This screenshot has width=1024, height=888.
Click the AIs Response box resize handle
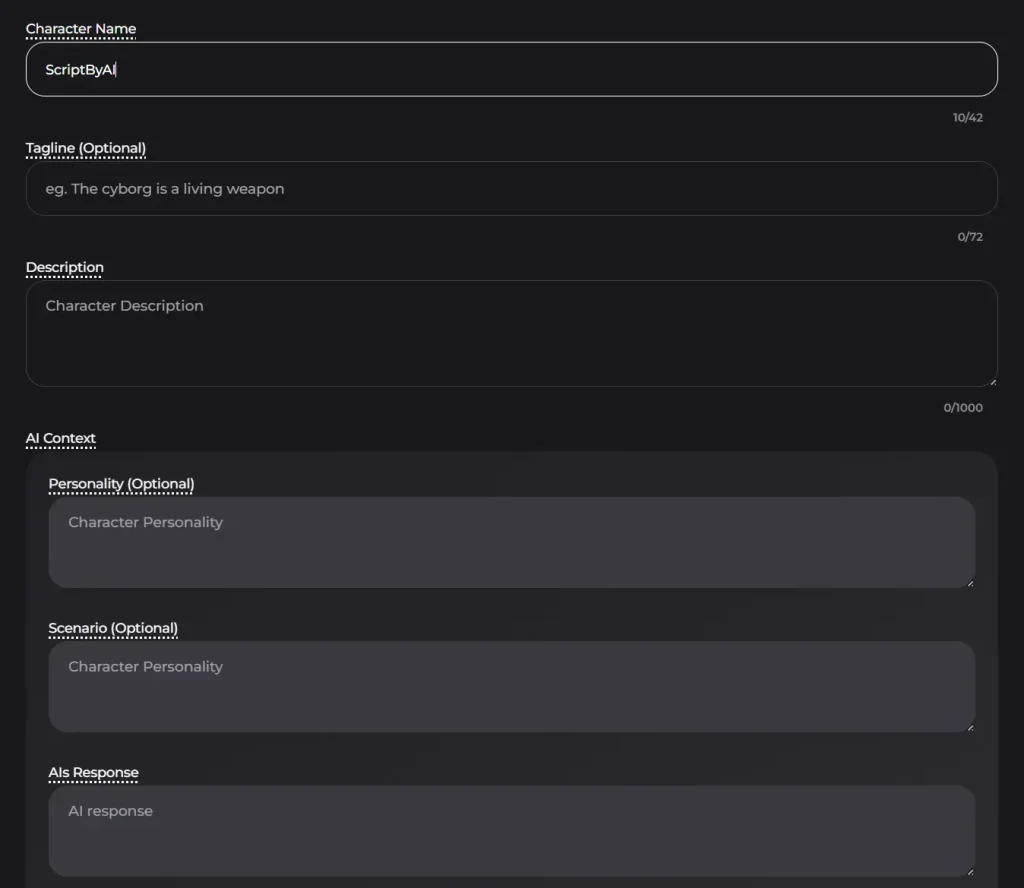tap(969, 871)
